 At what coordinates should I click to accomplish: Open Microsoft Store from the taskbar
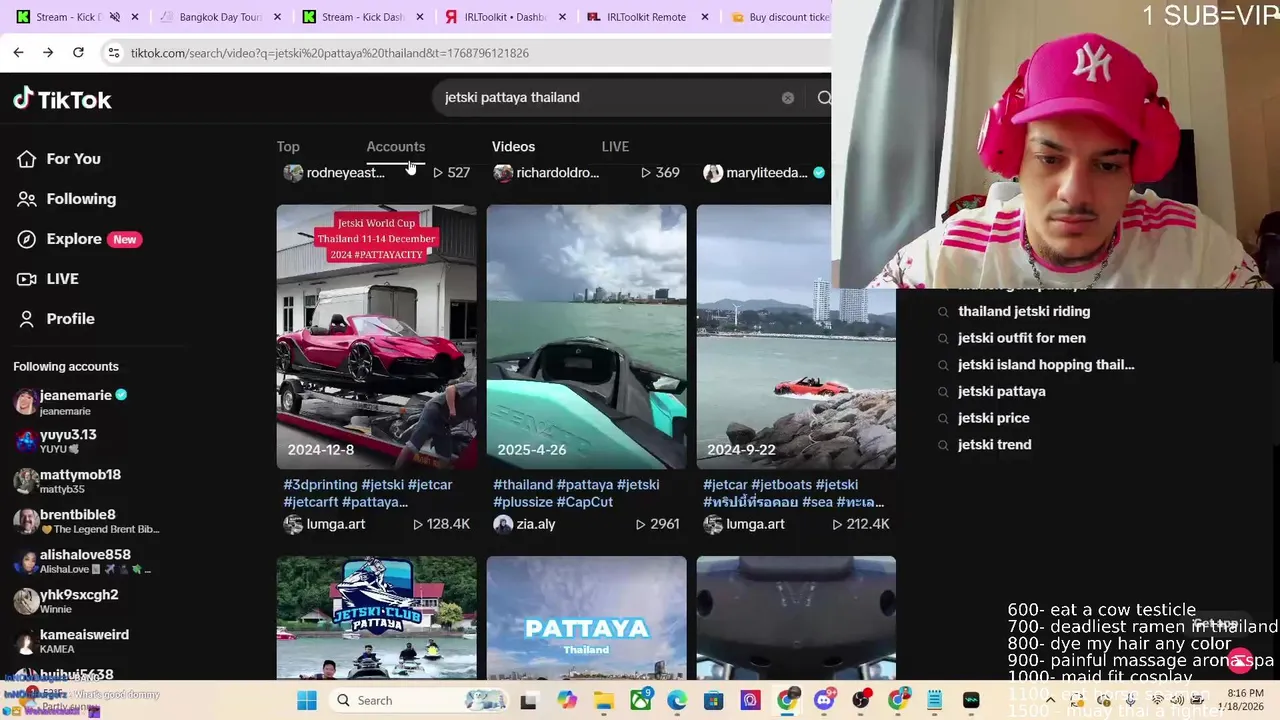[714, 700]
